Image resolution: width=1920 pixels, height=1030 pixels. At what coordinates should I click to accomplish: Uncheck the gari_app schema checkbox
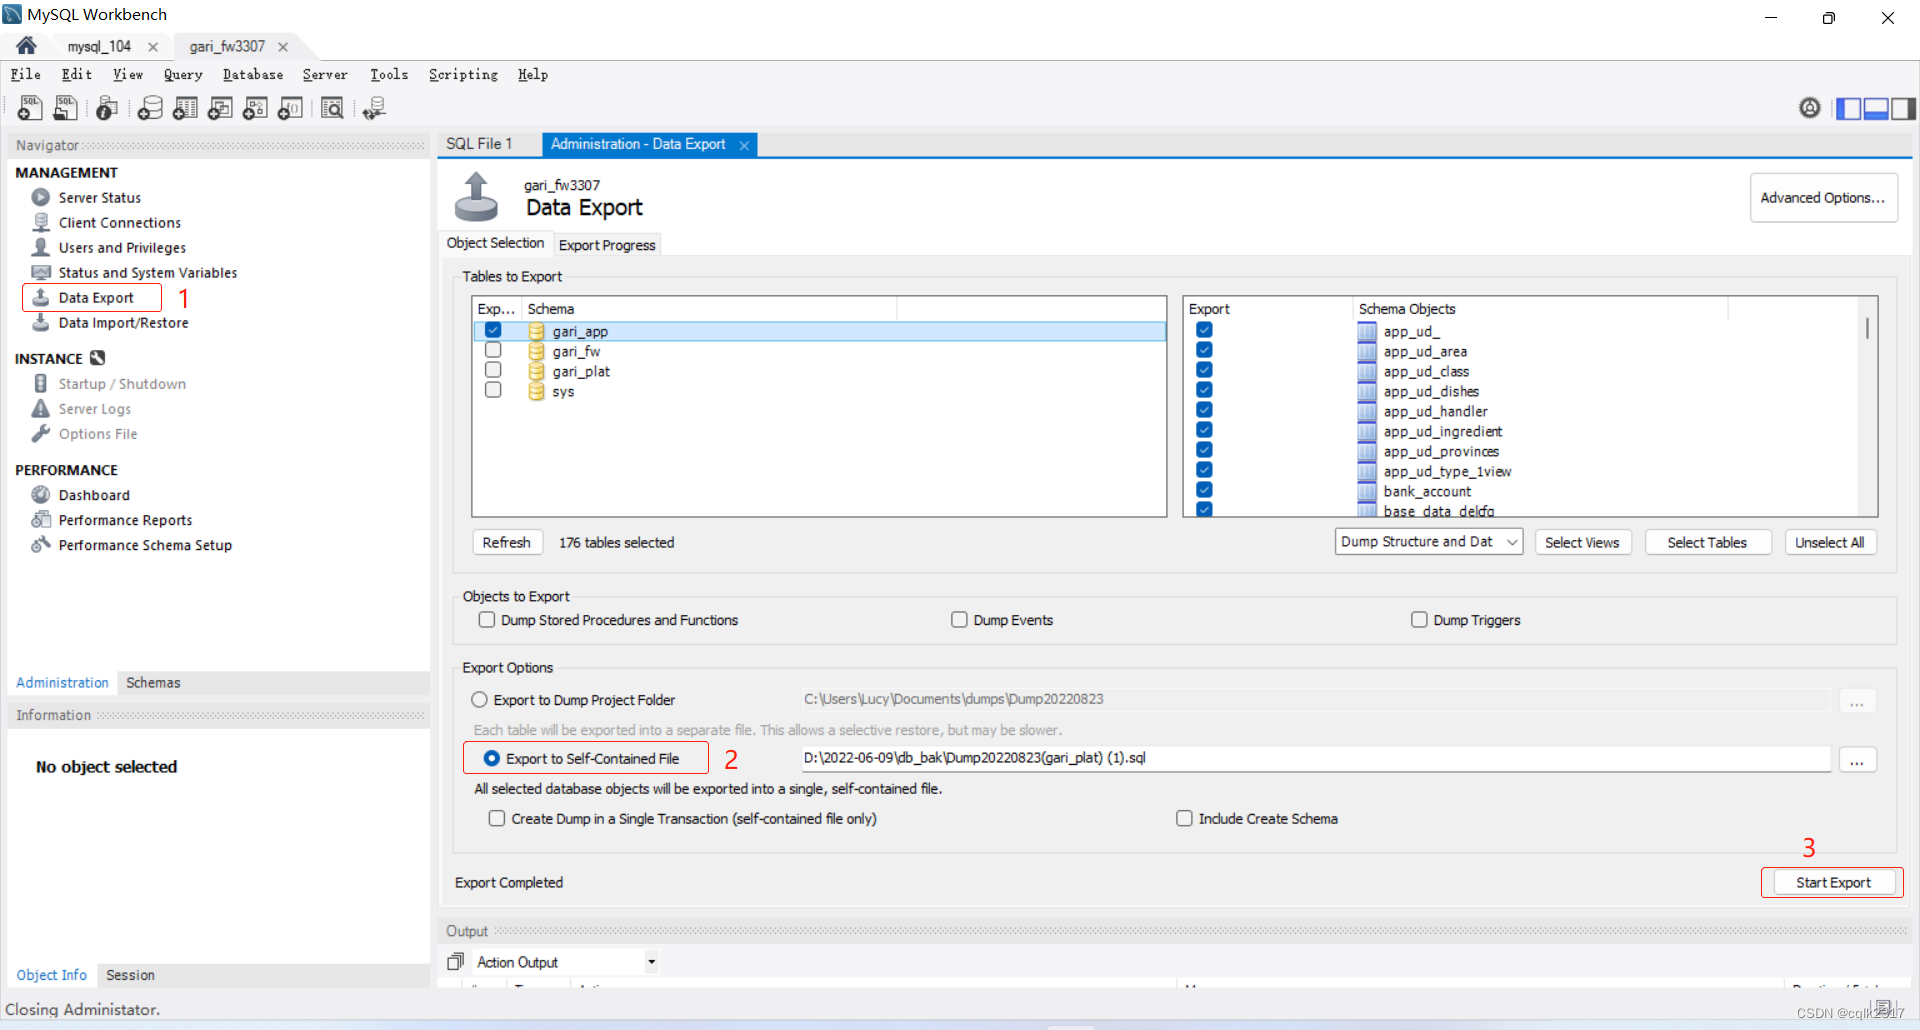(493, 330)
